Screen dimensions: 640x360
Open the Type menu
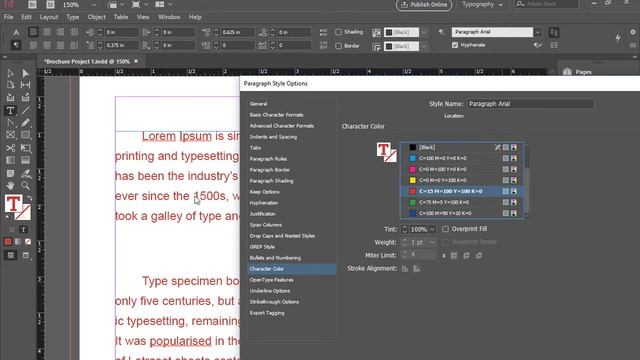click(x=73, y=17)
